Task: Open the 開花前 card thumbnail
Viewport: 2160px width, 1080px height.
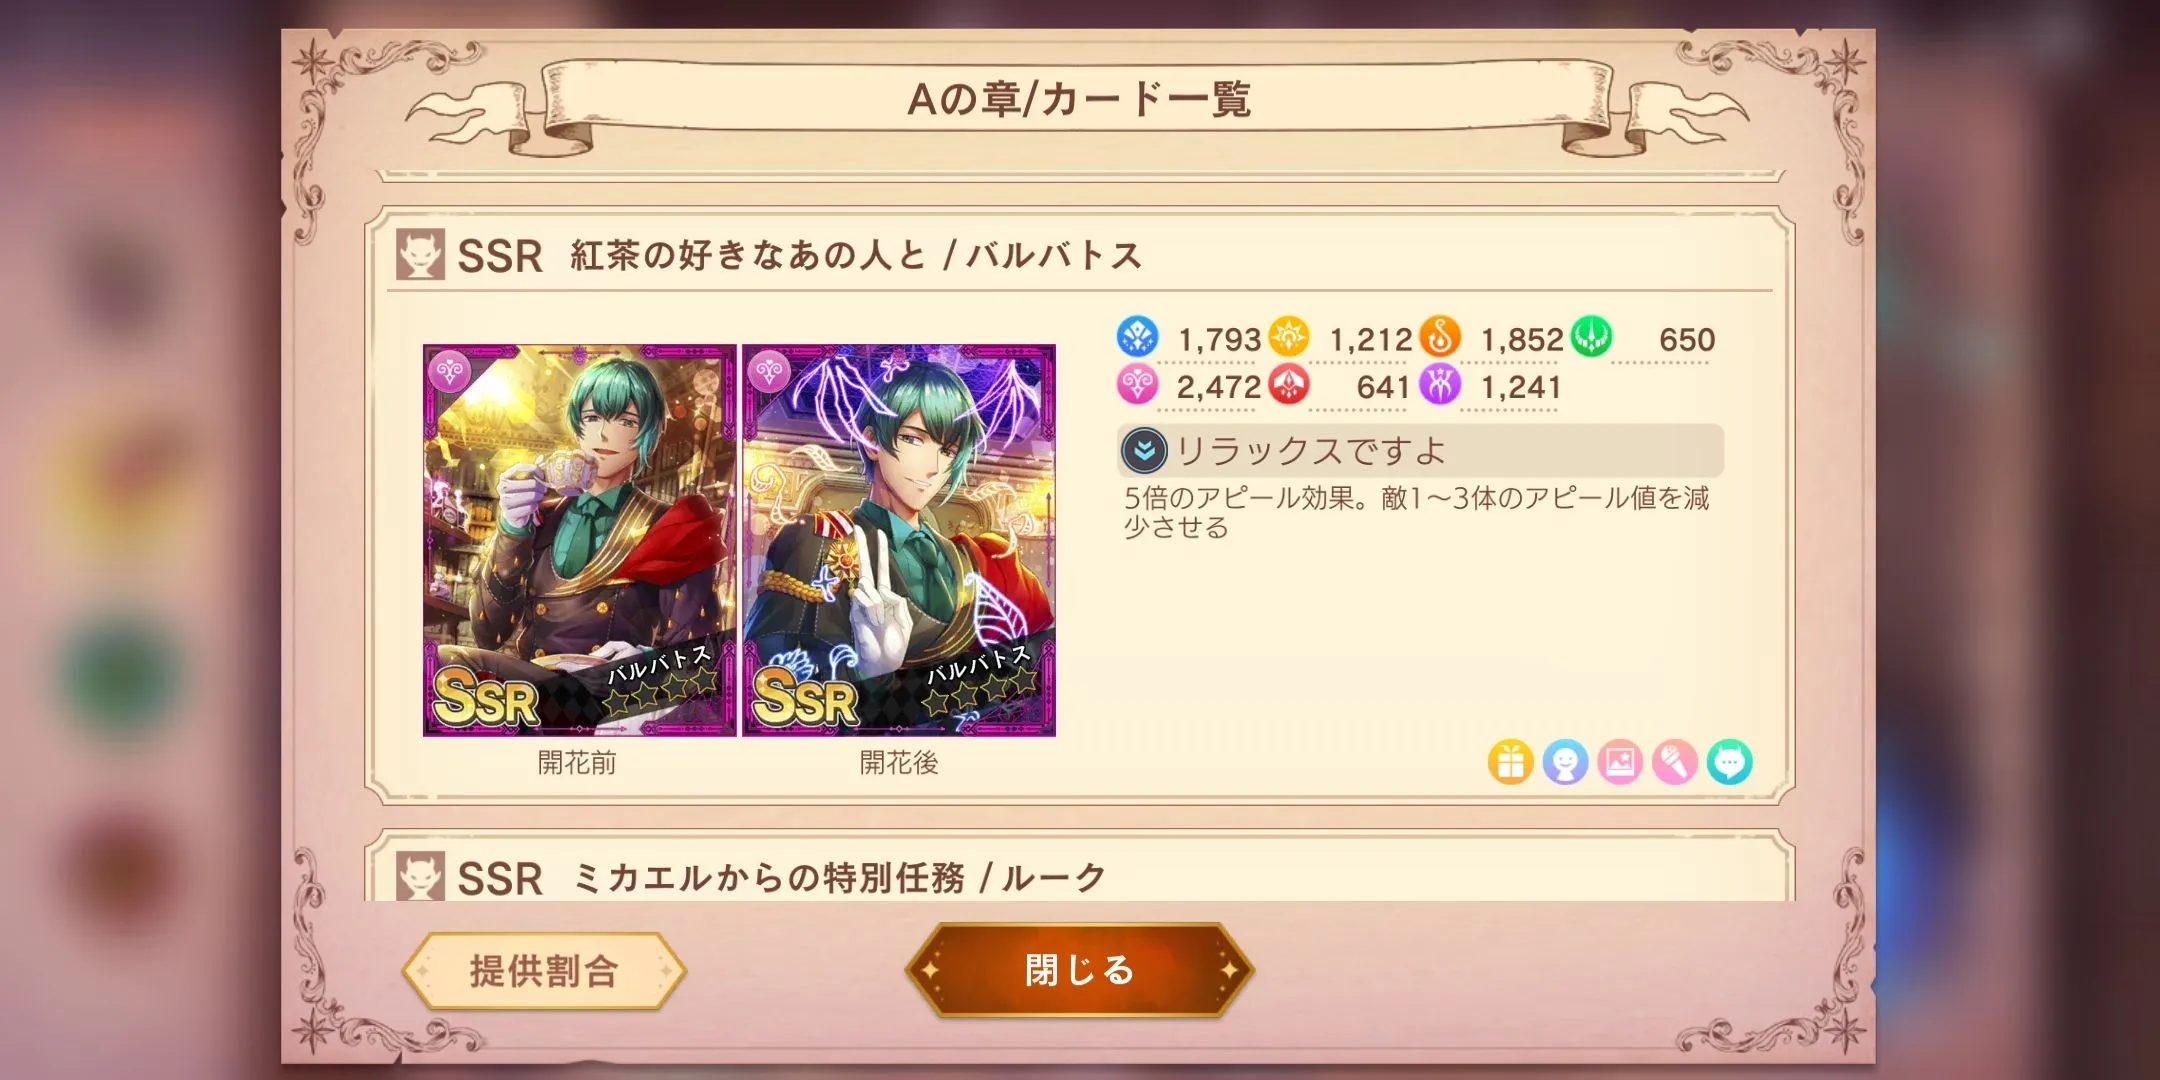Action: tap(579, 540)
